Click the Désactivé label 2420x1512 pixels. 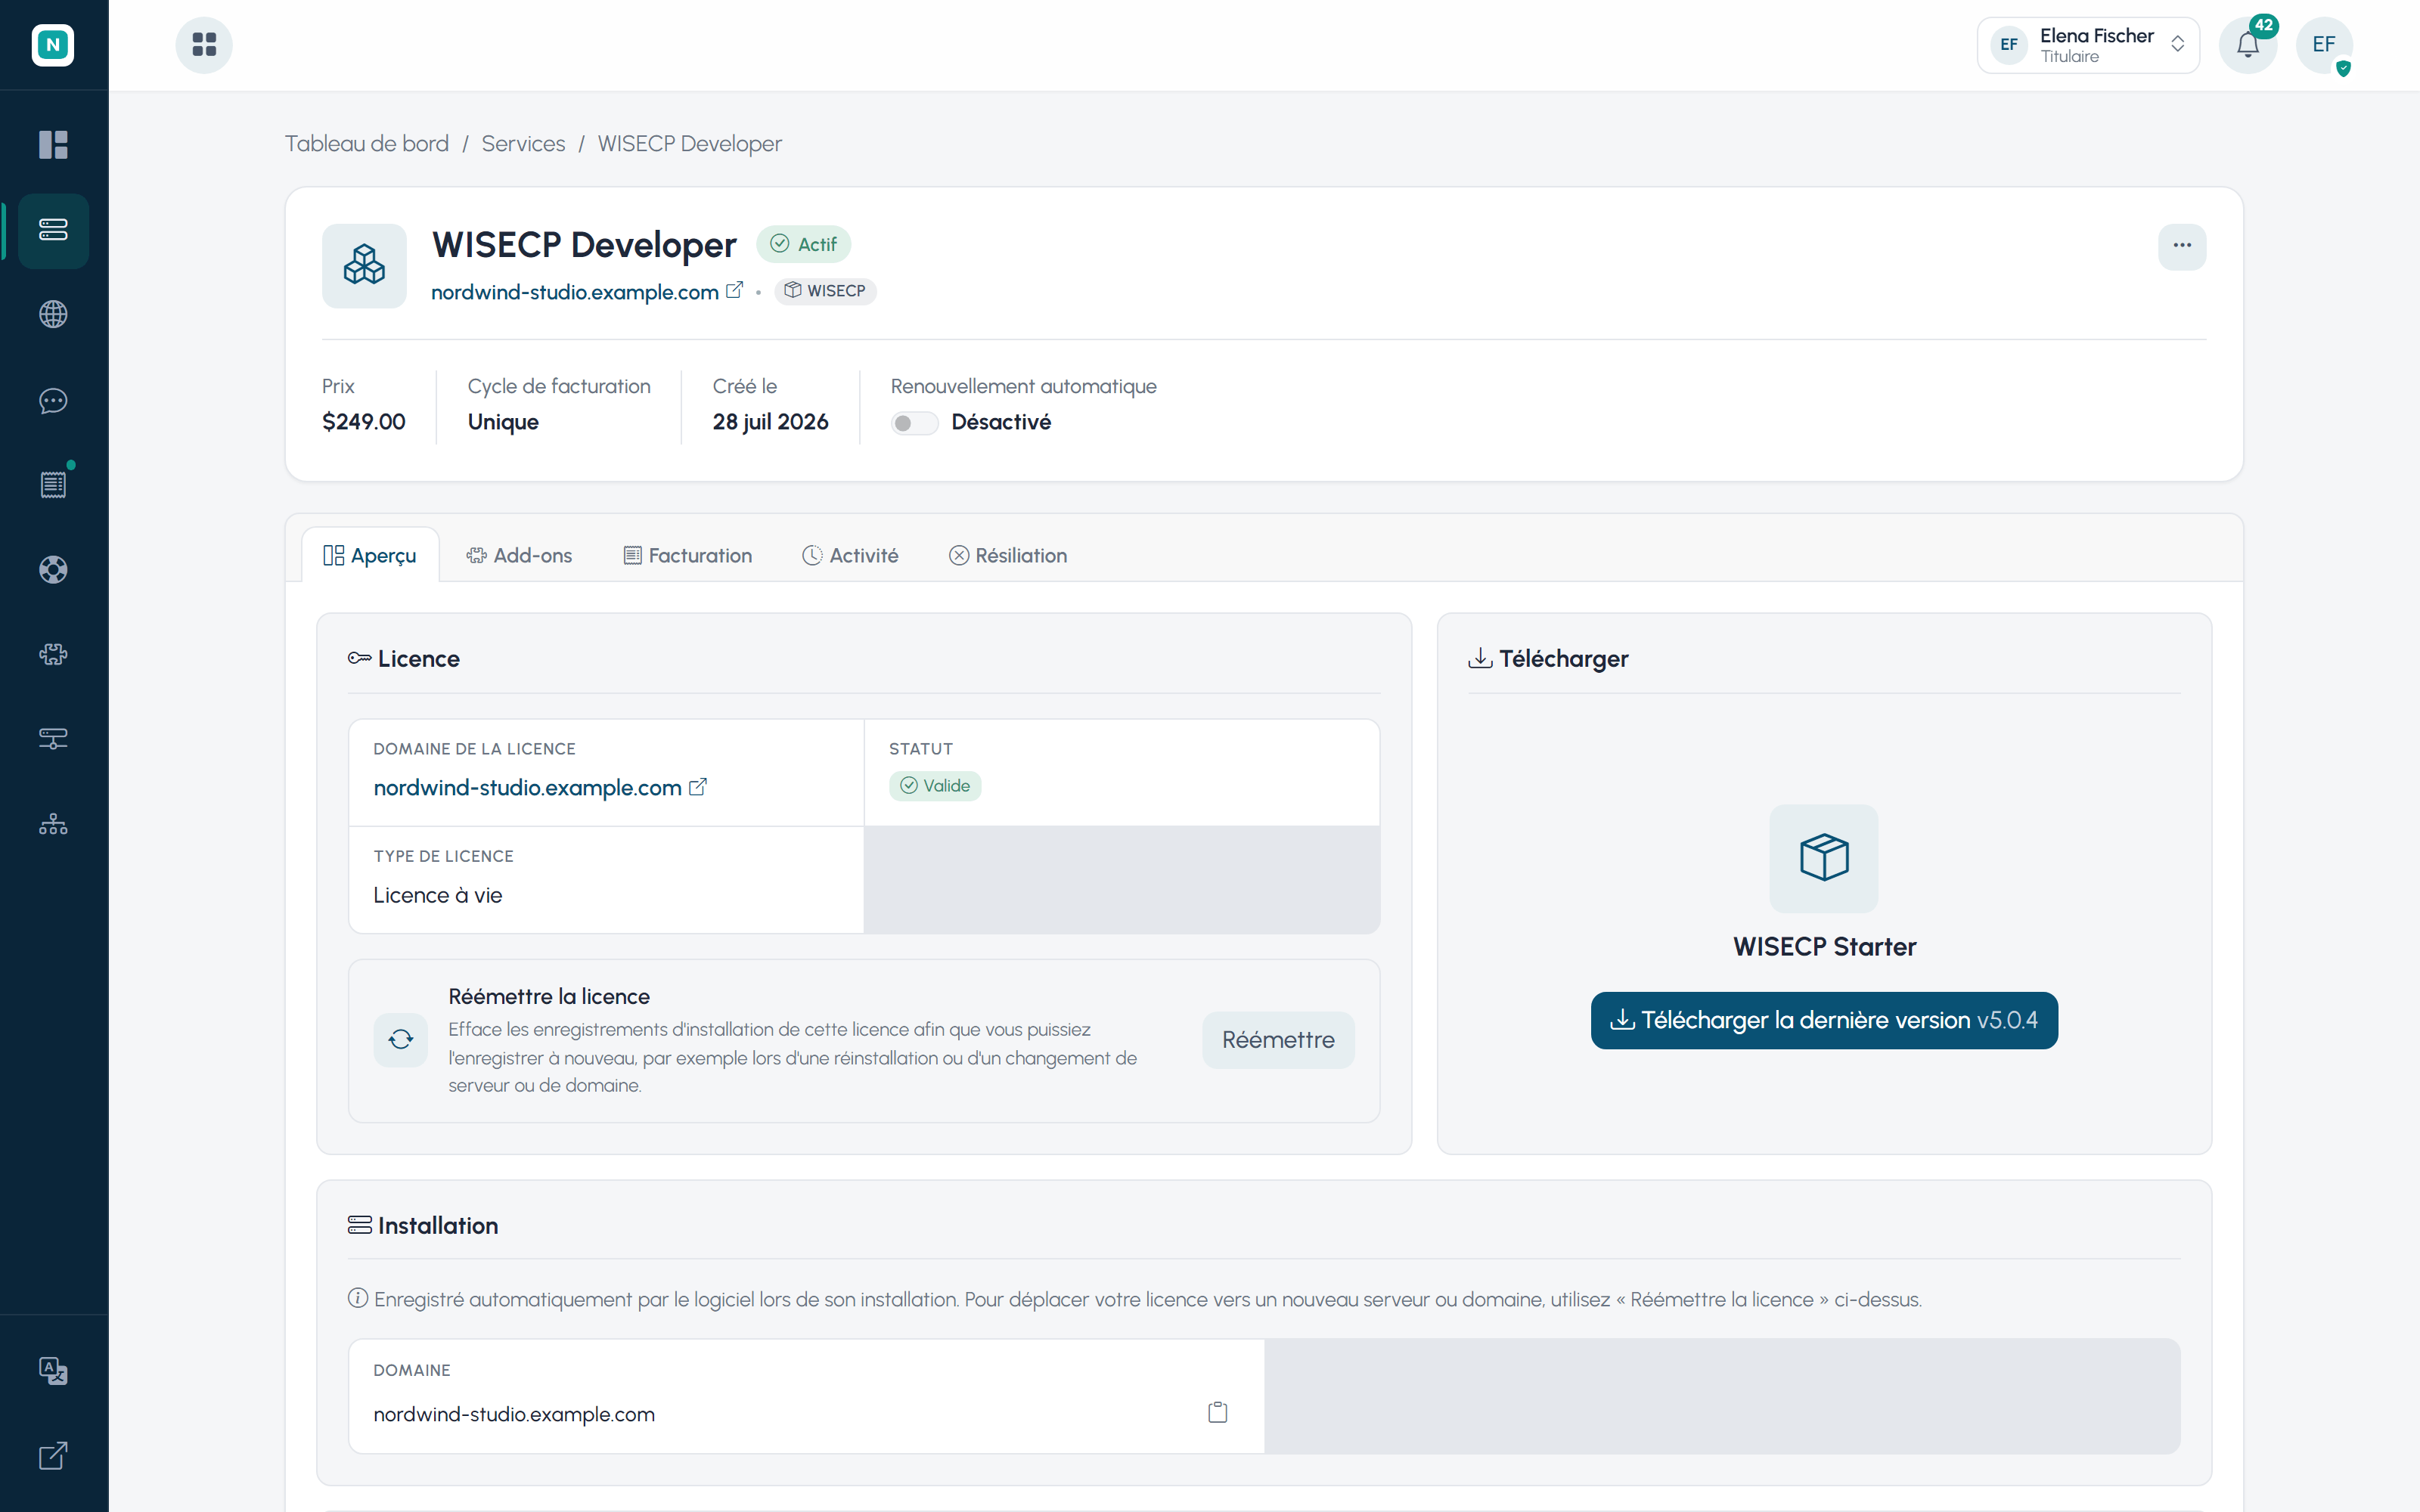click(x=1001, y=422)
